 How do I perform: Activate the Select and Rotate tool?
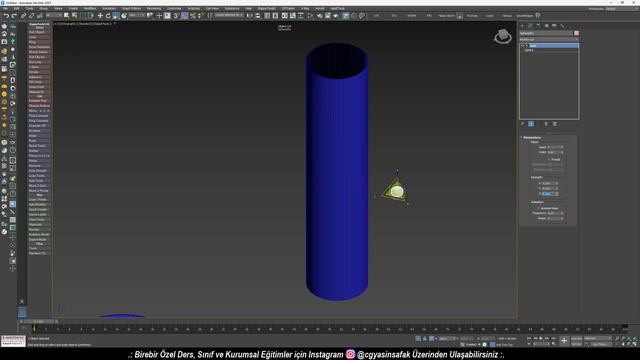108,16
